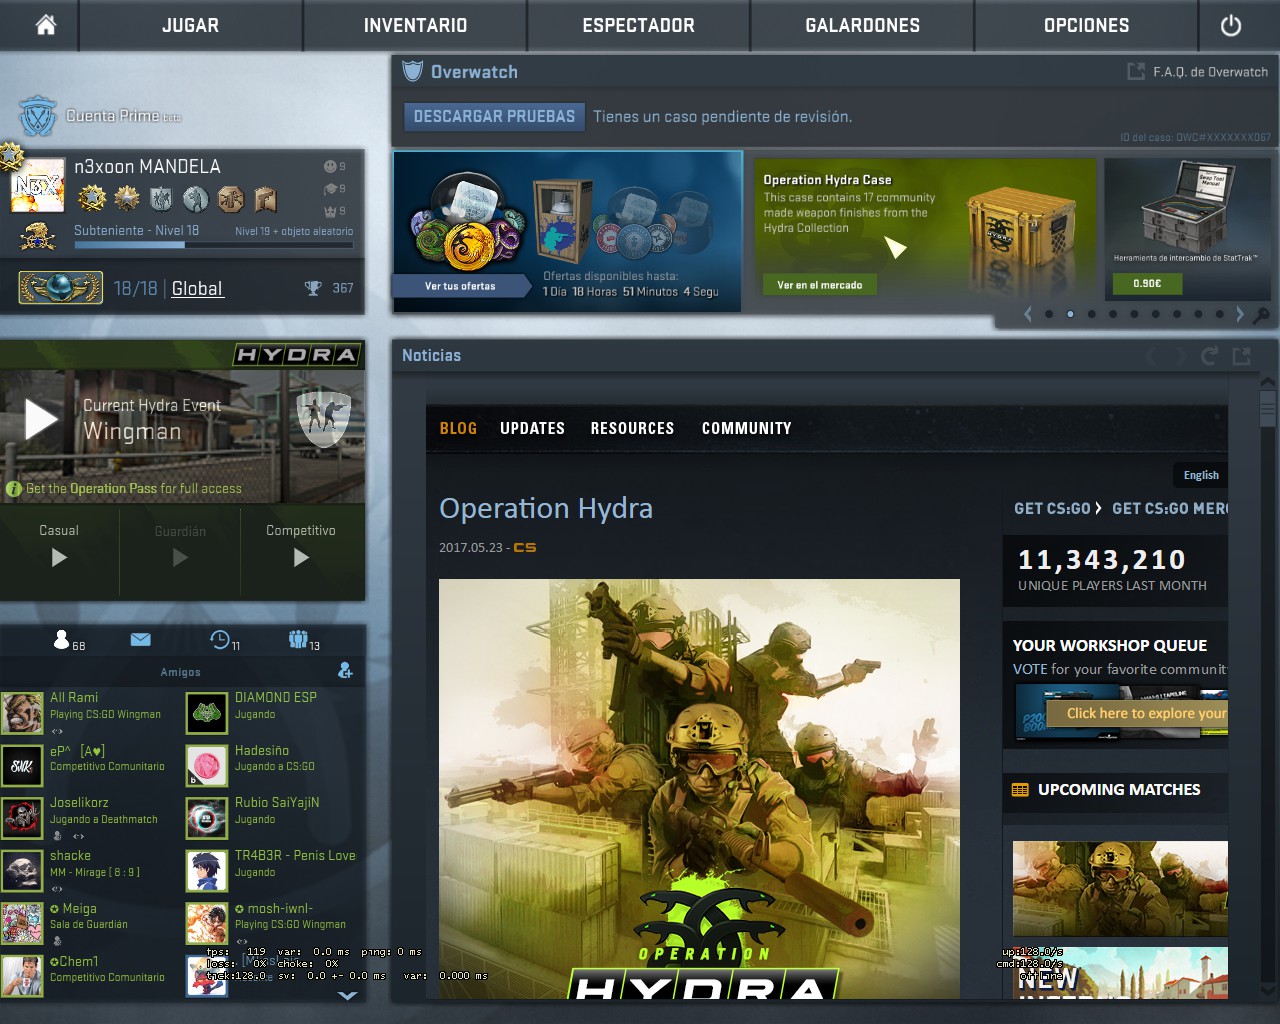Buy the StatTrak tool for 0.90€
Screen dimensions: 1280x1024
click(x=1147, y=284)
